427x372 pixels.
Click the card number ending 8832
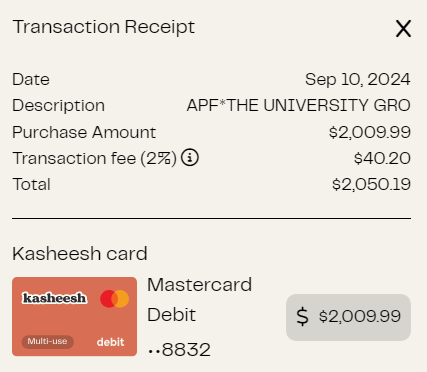click(x=179, y=350)
